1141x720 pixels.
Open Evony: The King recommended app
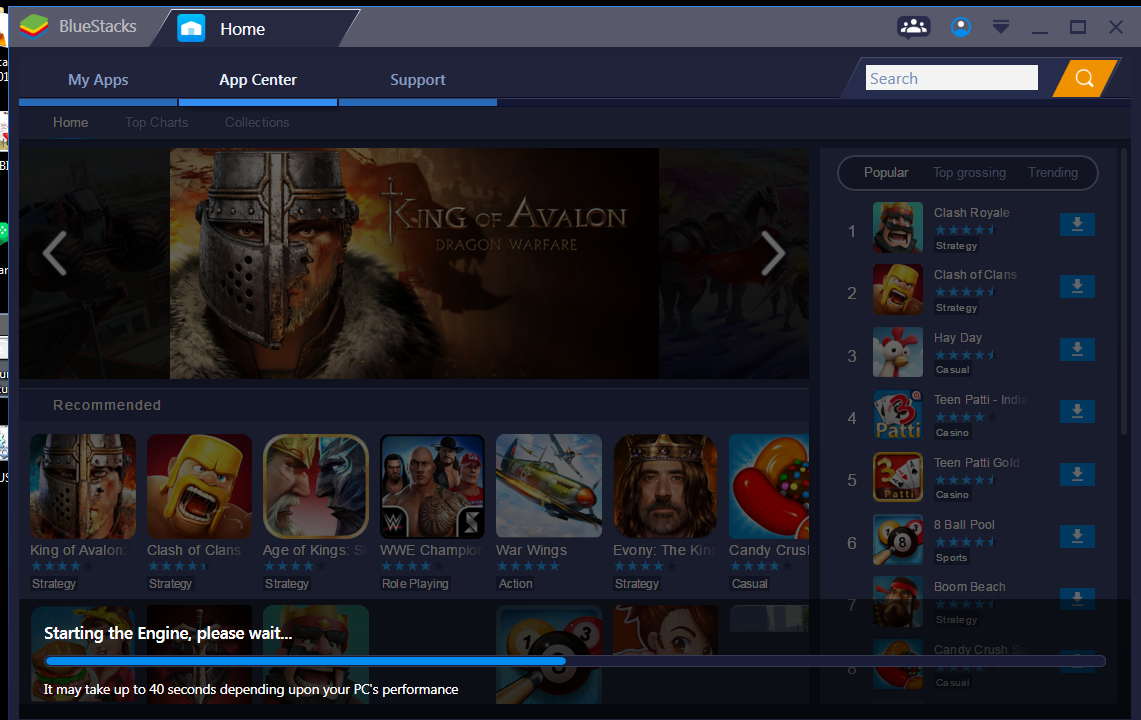[665, 486]
